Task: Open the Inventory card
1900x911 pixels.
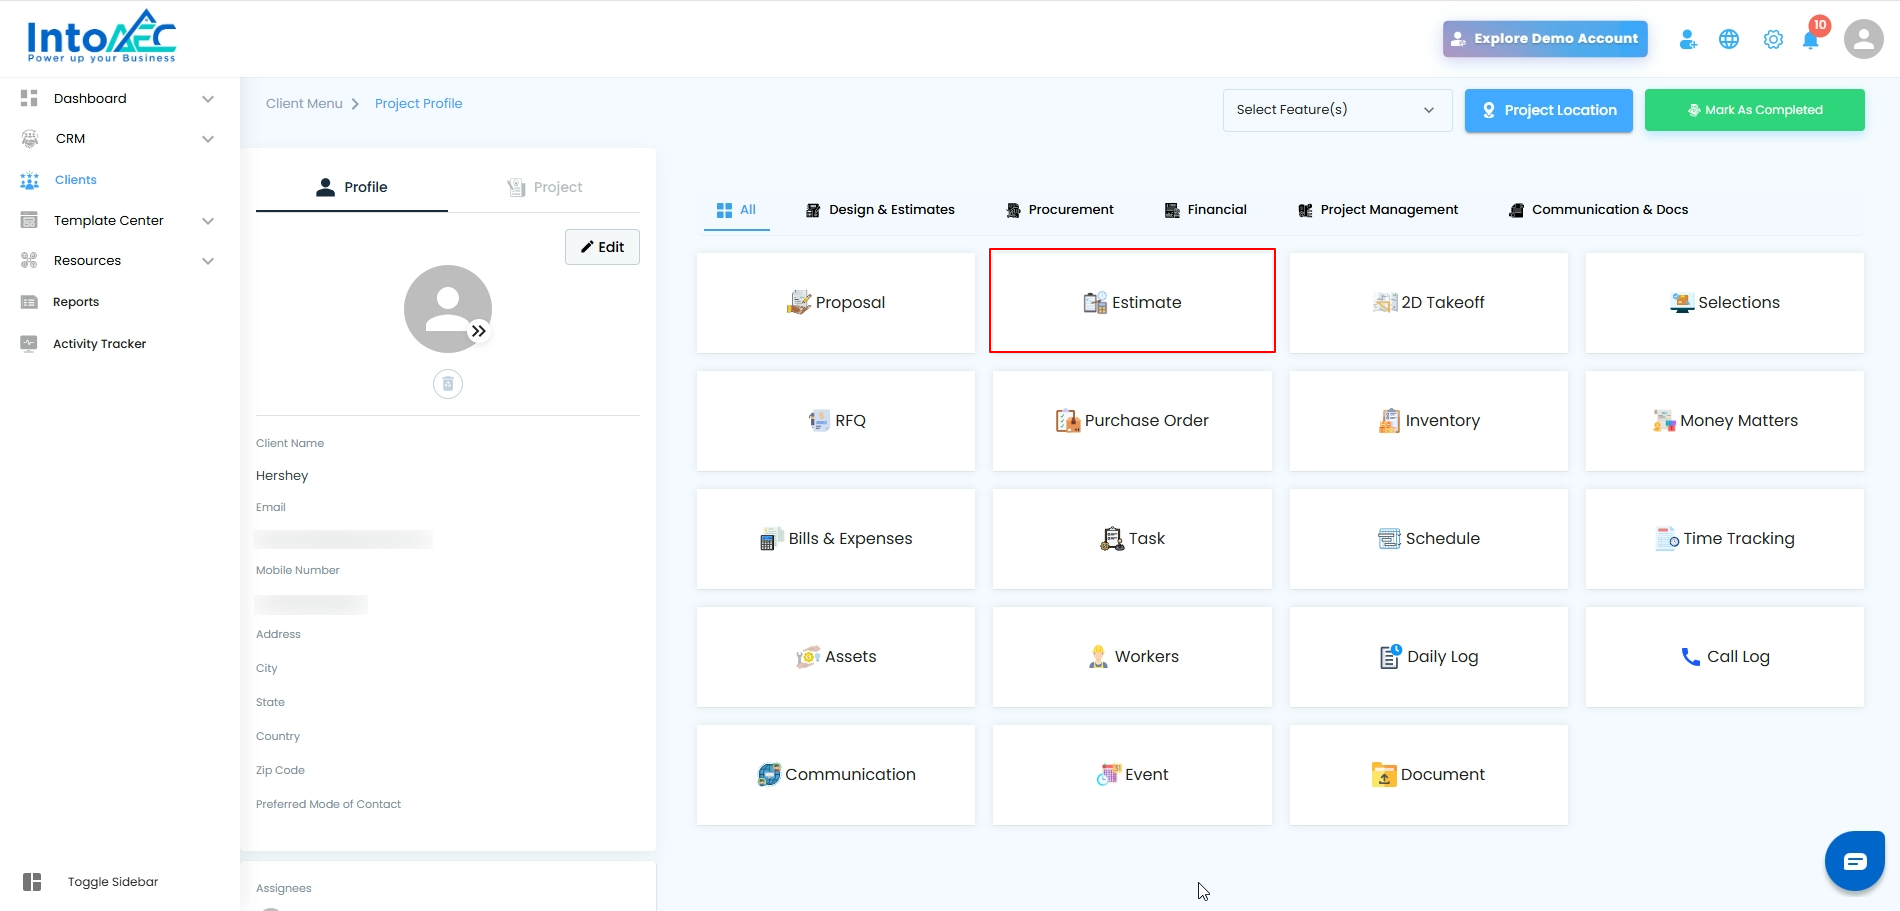Action: [x=1429, y=420]
